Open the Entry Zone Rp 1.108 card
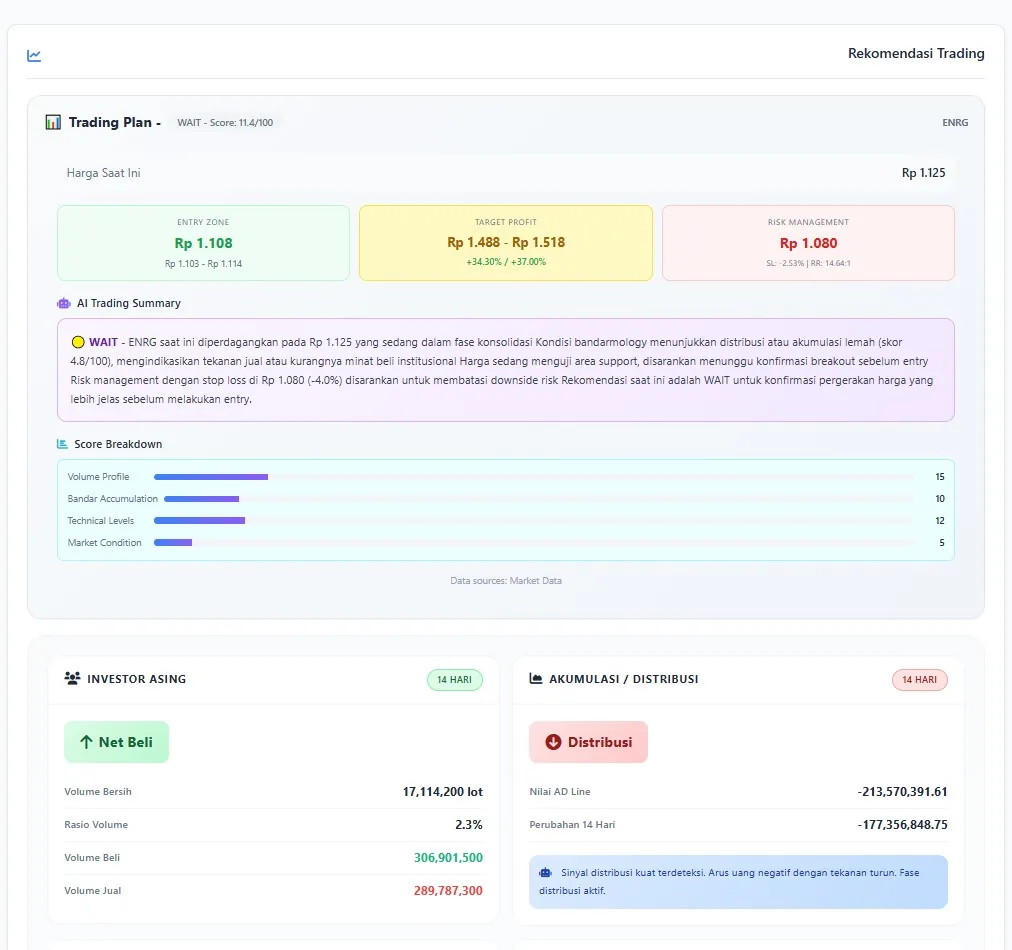1012x950 pixels. (203, 243)
